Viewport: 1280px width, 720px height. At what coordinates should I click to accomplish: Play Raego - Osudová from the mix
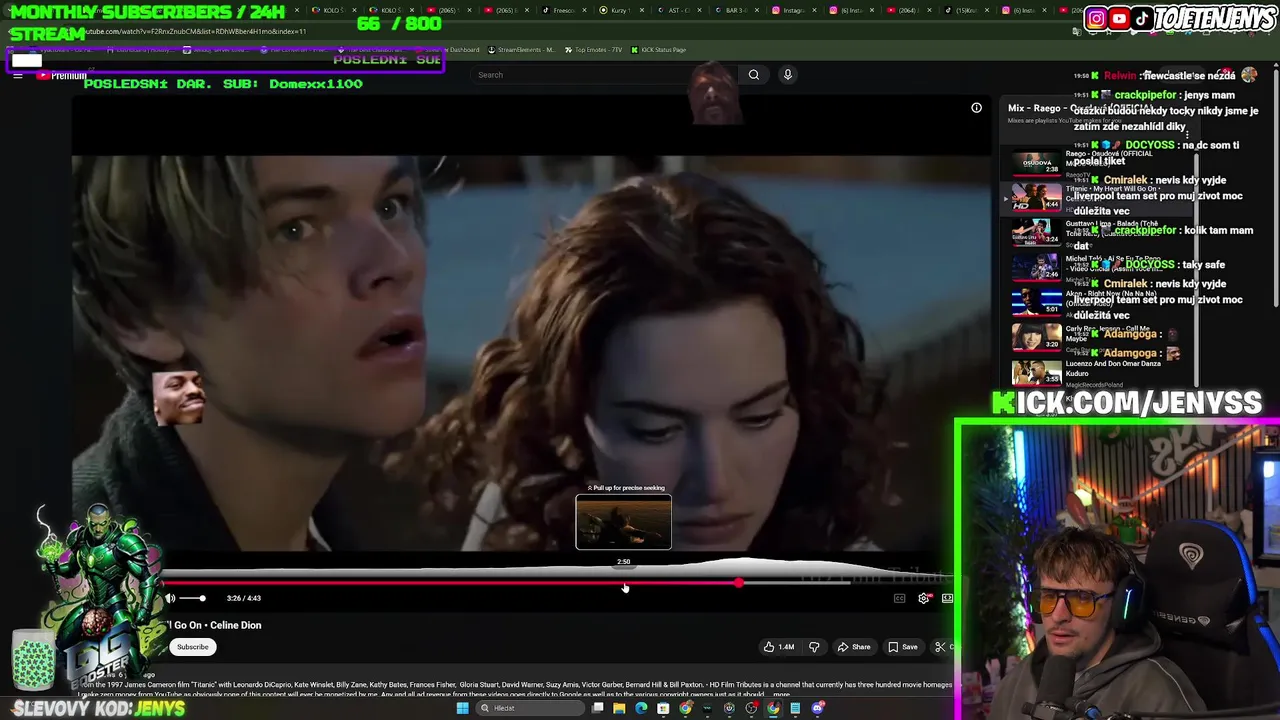1037,163
